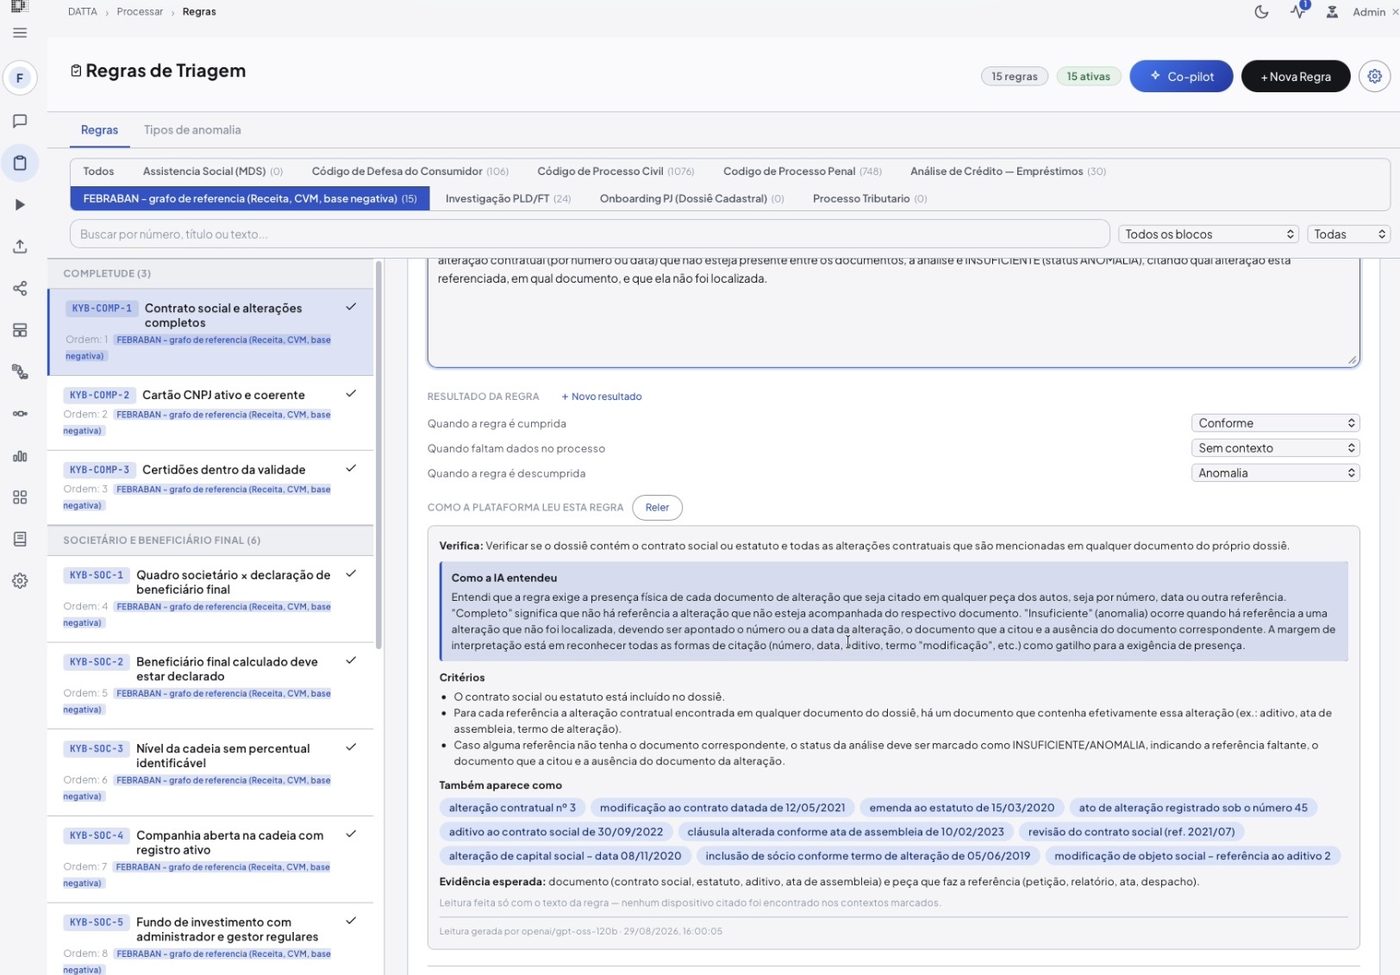Toggle the checkmark on rule KYB-COMP-1
This screenshot has width=1400, height=975.
351,307
